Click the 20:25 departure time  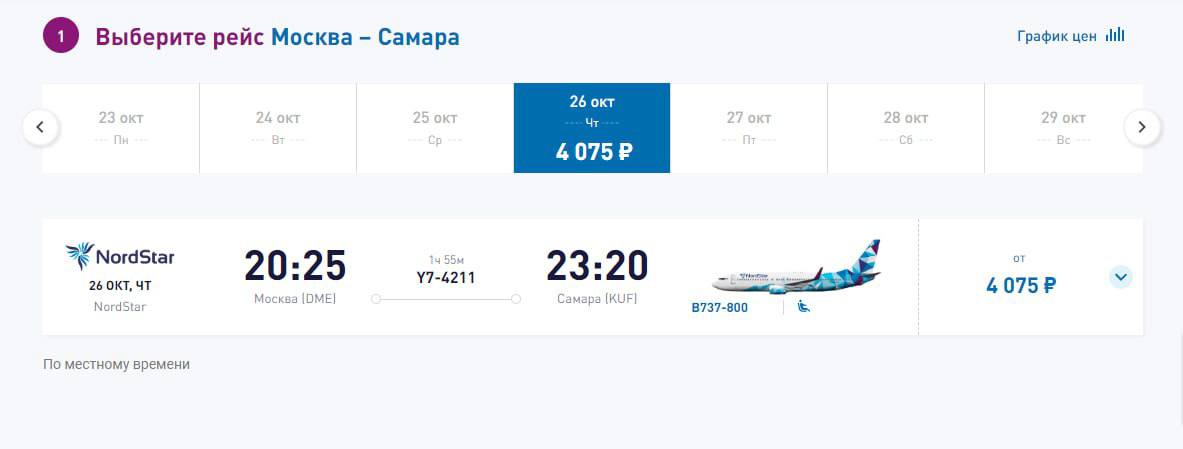[295, 266]
